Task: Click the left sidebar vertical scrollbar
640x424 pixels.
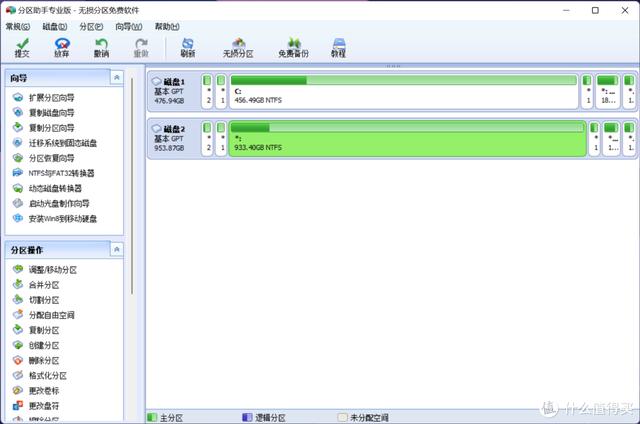Action: point(132,186)
